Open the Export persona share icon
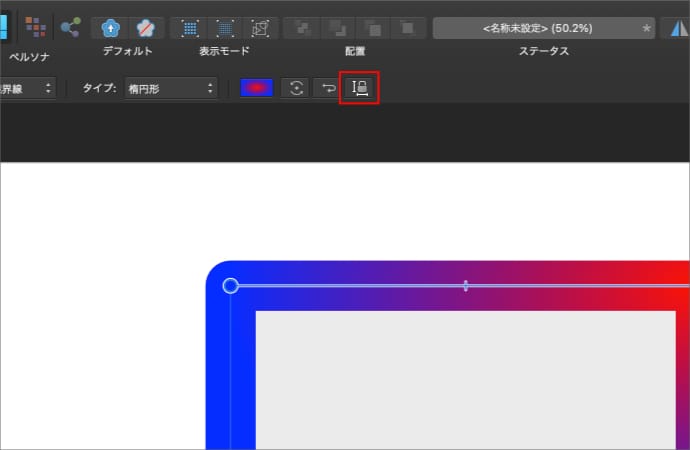This screenshot has height=450, width=690. point(70,27)
